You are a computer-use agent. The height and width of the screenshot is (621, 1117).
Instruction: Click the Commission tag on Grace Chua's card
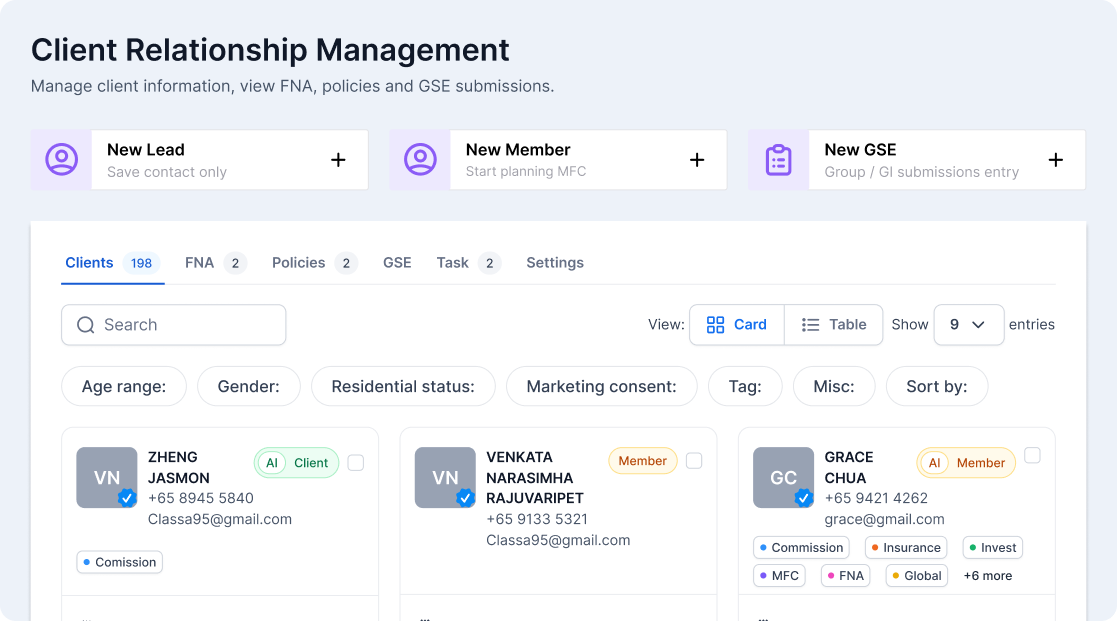(x=801, y=548)
